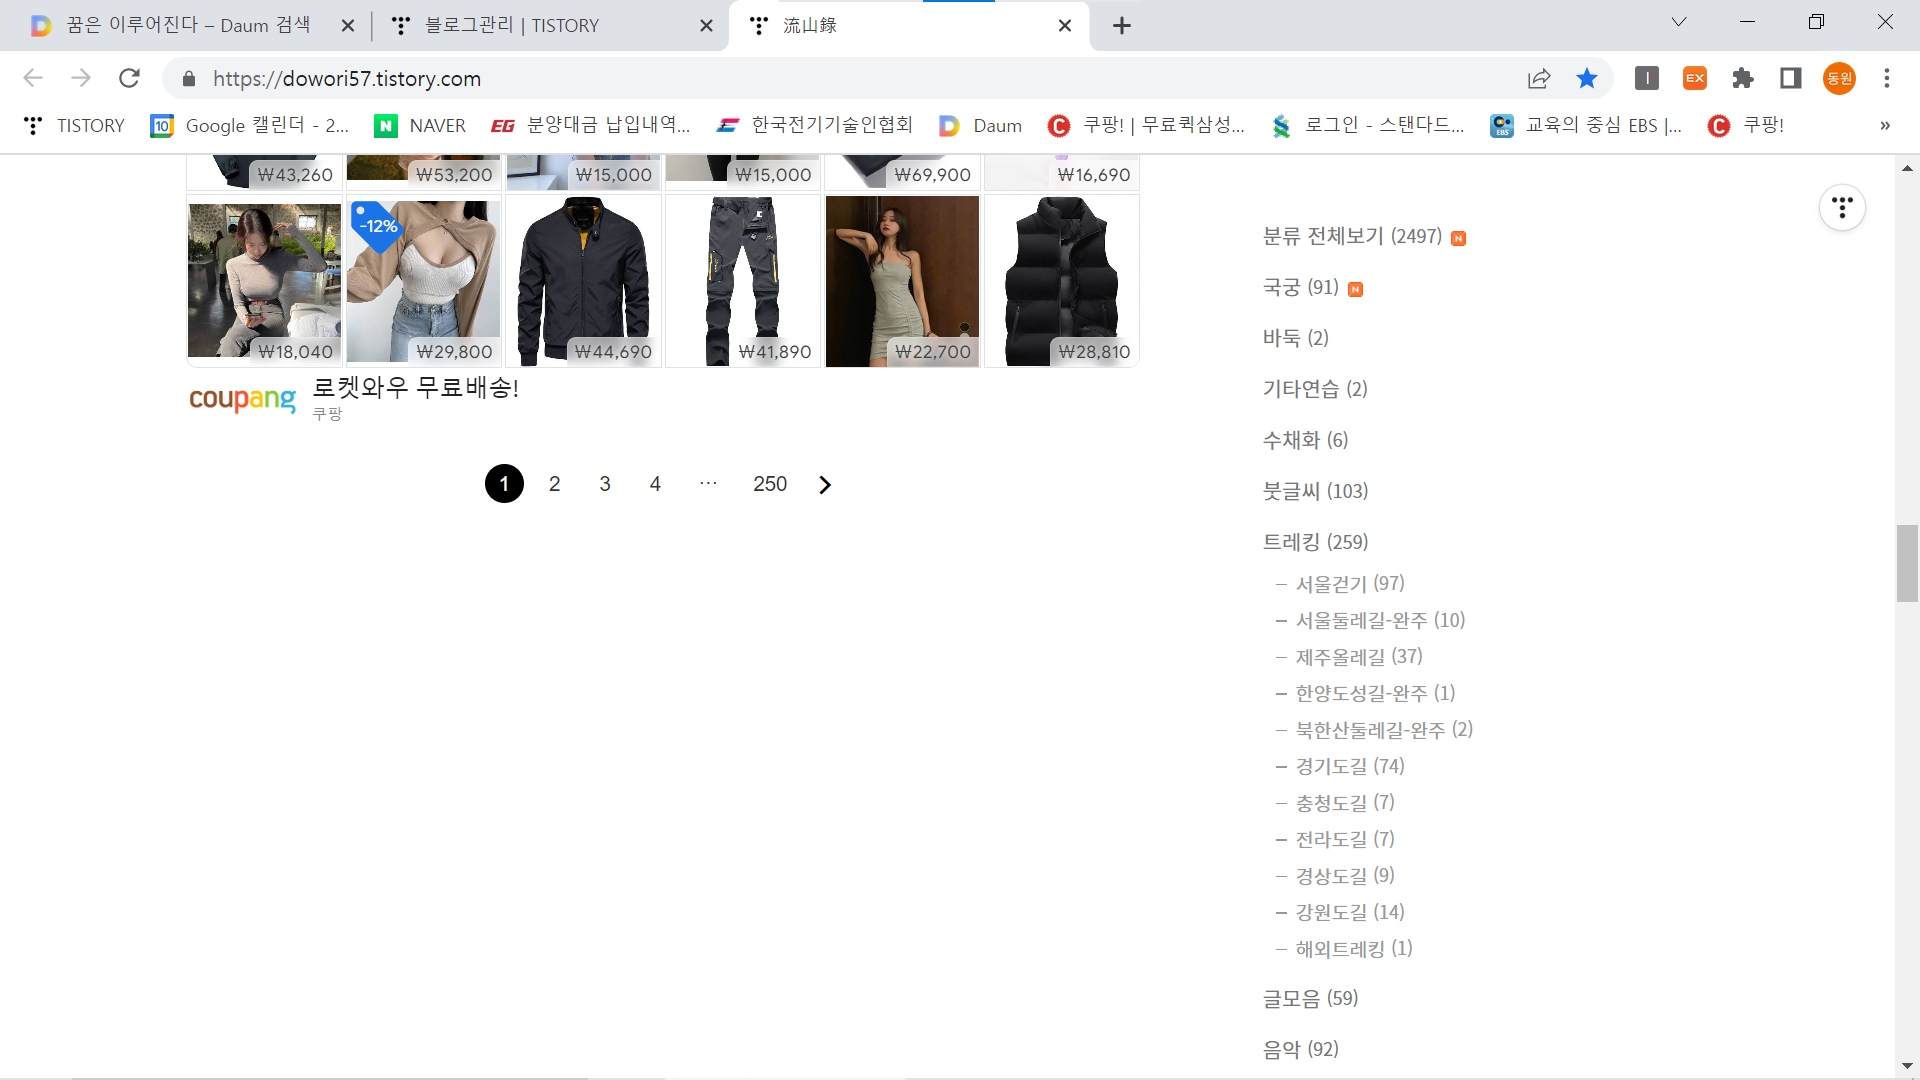Screen dimensions: 1920x1080
Task: Open the black padded vest product thumbnail
Action: (x=1061, y=280)
